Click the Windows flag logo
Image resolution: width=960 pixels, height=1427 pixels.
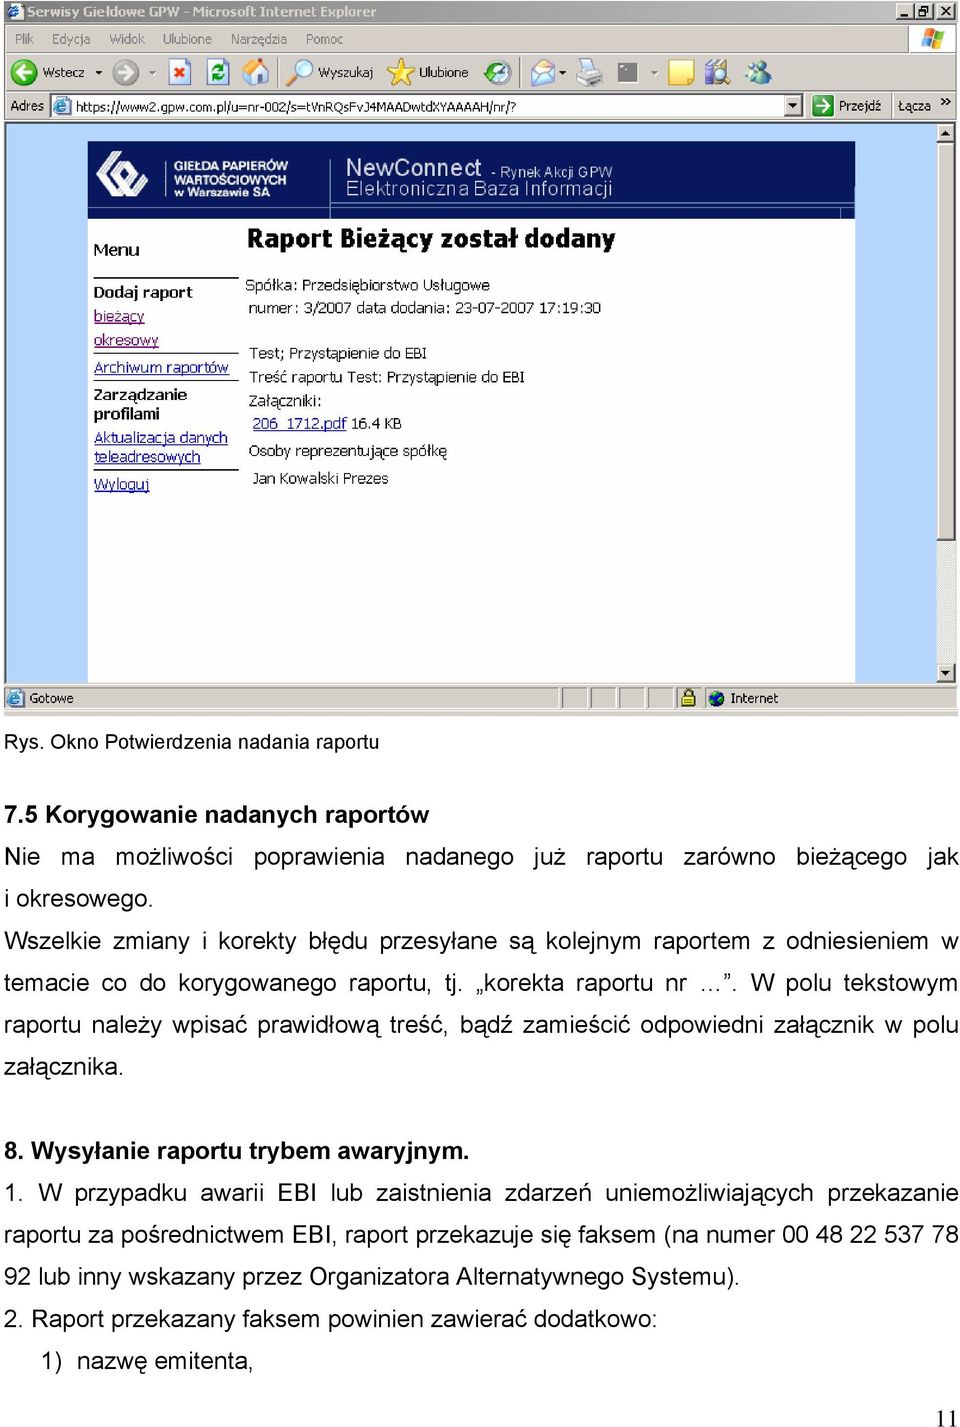point(933,39)
